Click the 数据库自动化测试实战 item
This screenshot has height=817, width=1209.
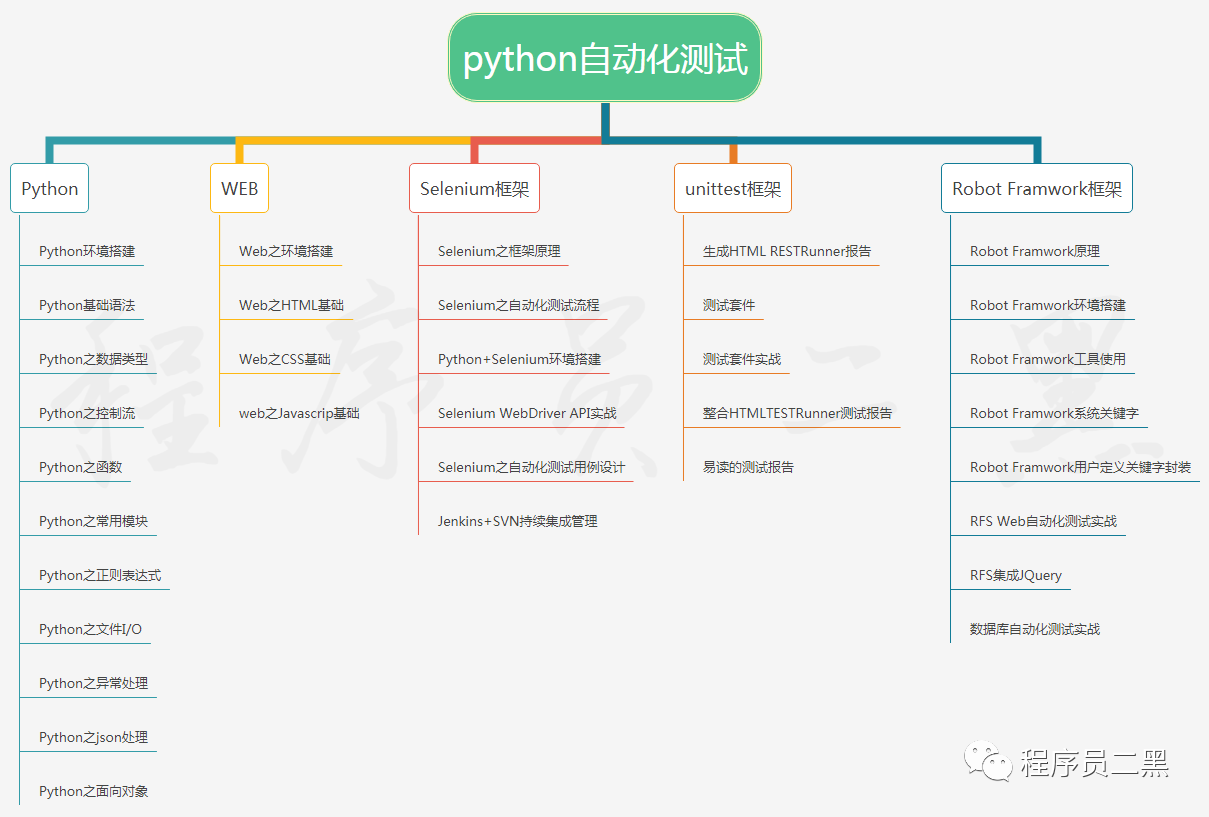[1035, 629]
